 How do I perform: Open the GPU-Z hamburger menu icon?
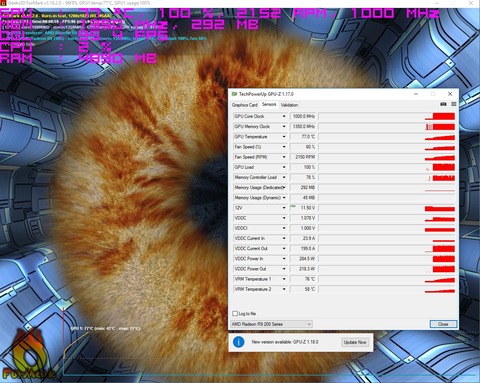pyautogui.click(x=454, y=104)
